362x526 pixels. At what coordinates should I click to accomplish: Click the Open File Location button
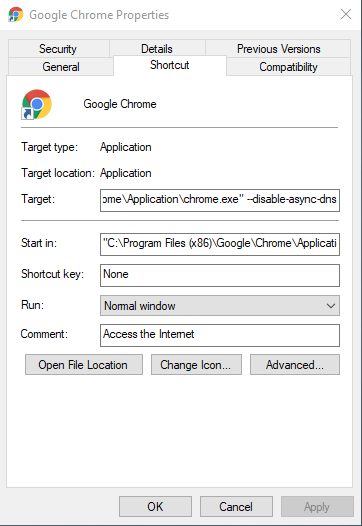pyautogui.click(x=84, y=365)
